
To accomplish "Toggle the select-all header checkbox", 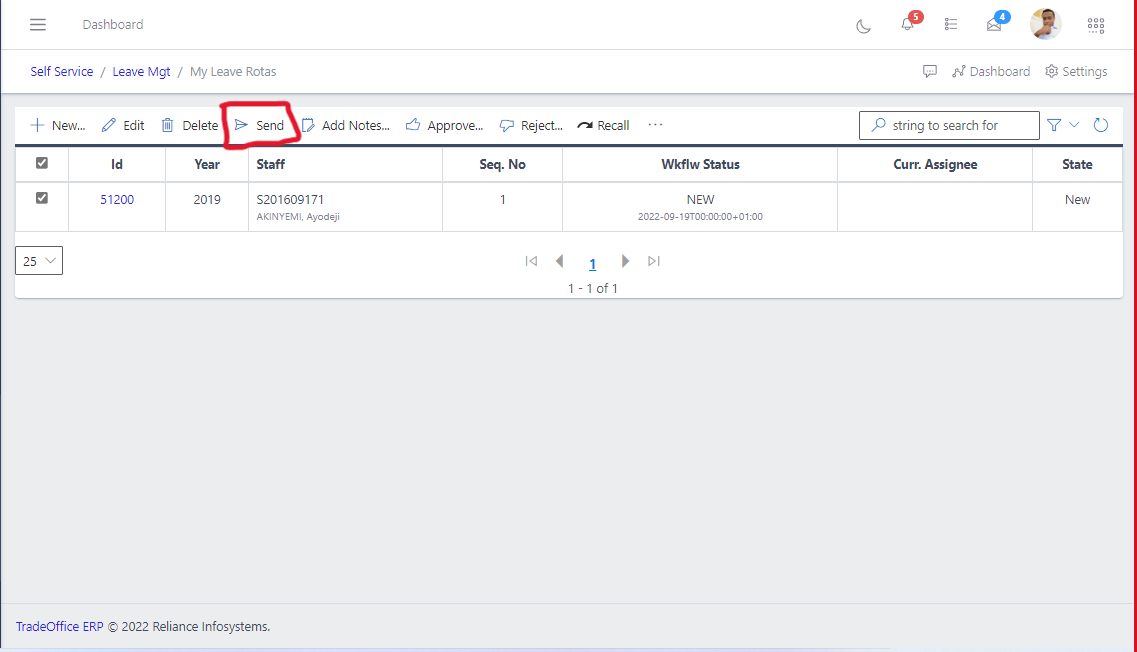I will (x=42, y=163).
